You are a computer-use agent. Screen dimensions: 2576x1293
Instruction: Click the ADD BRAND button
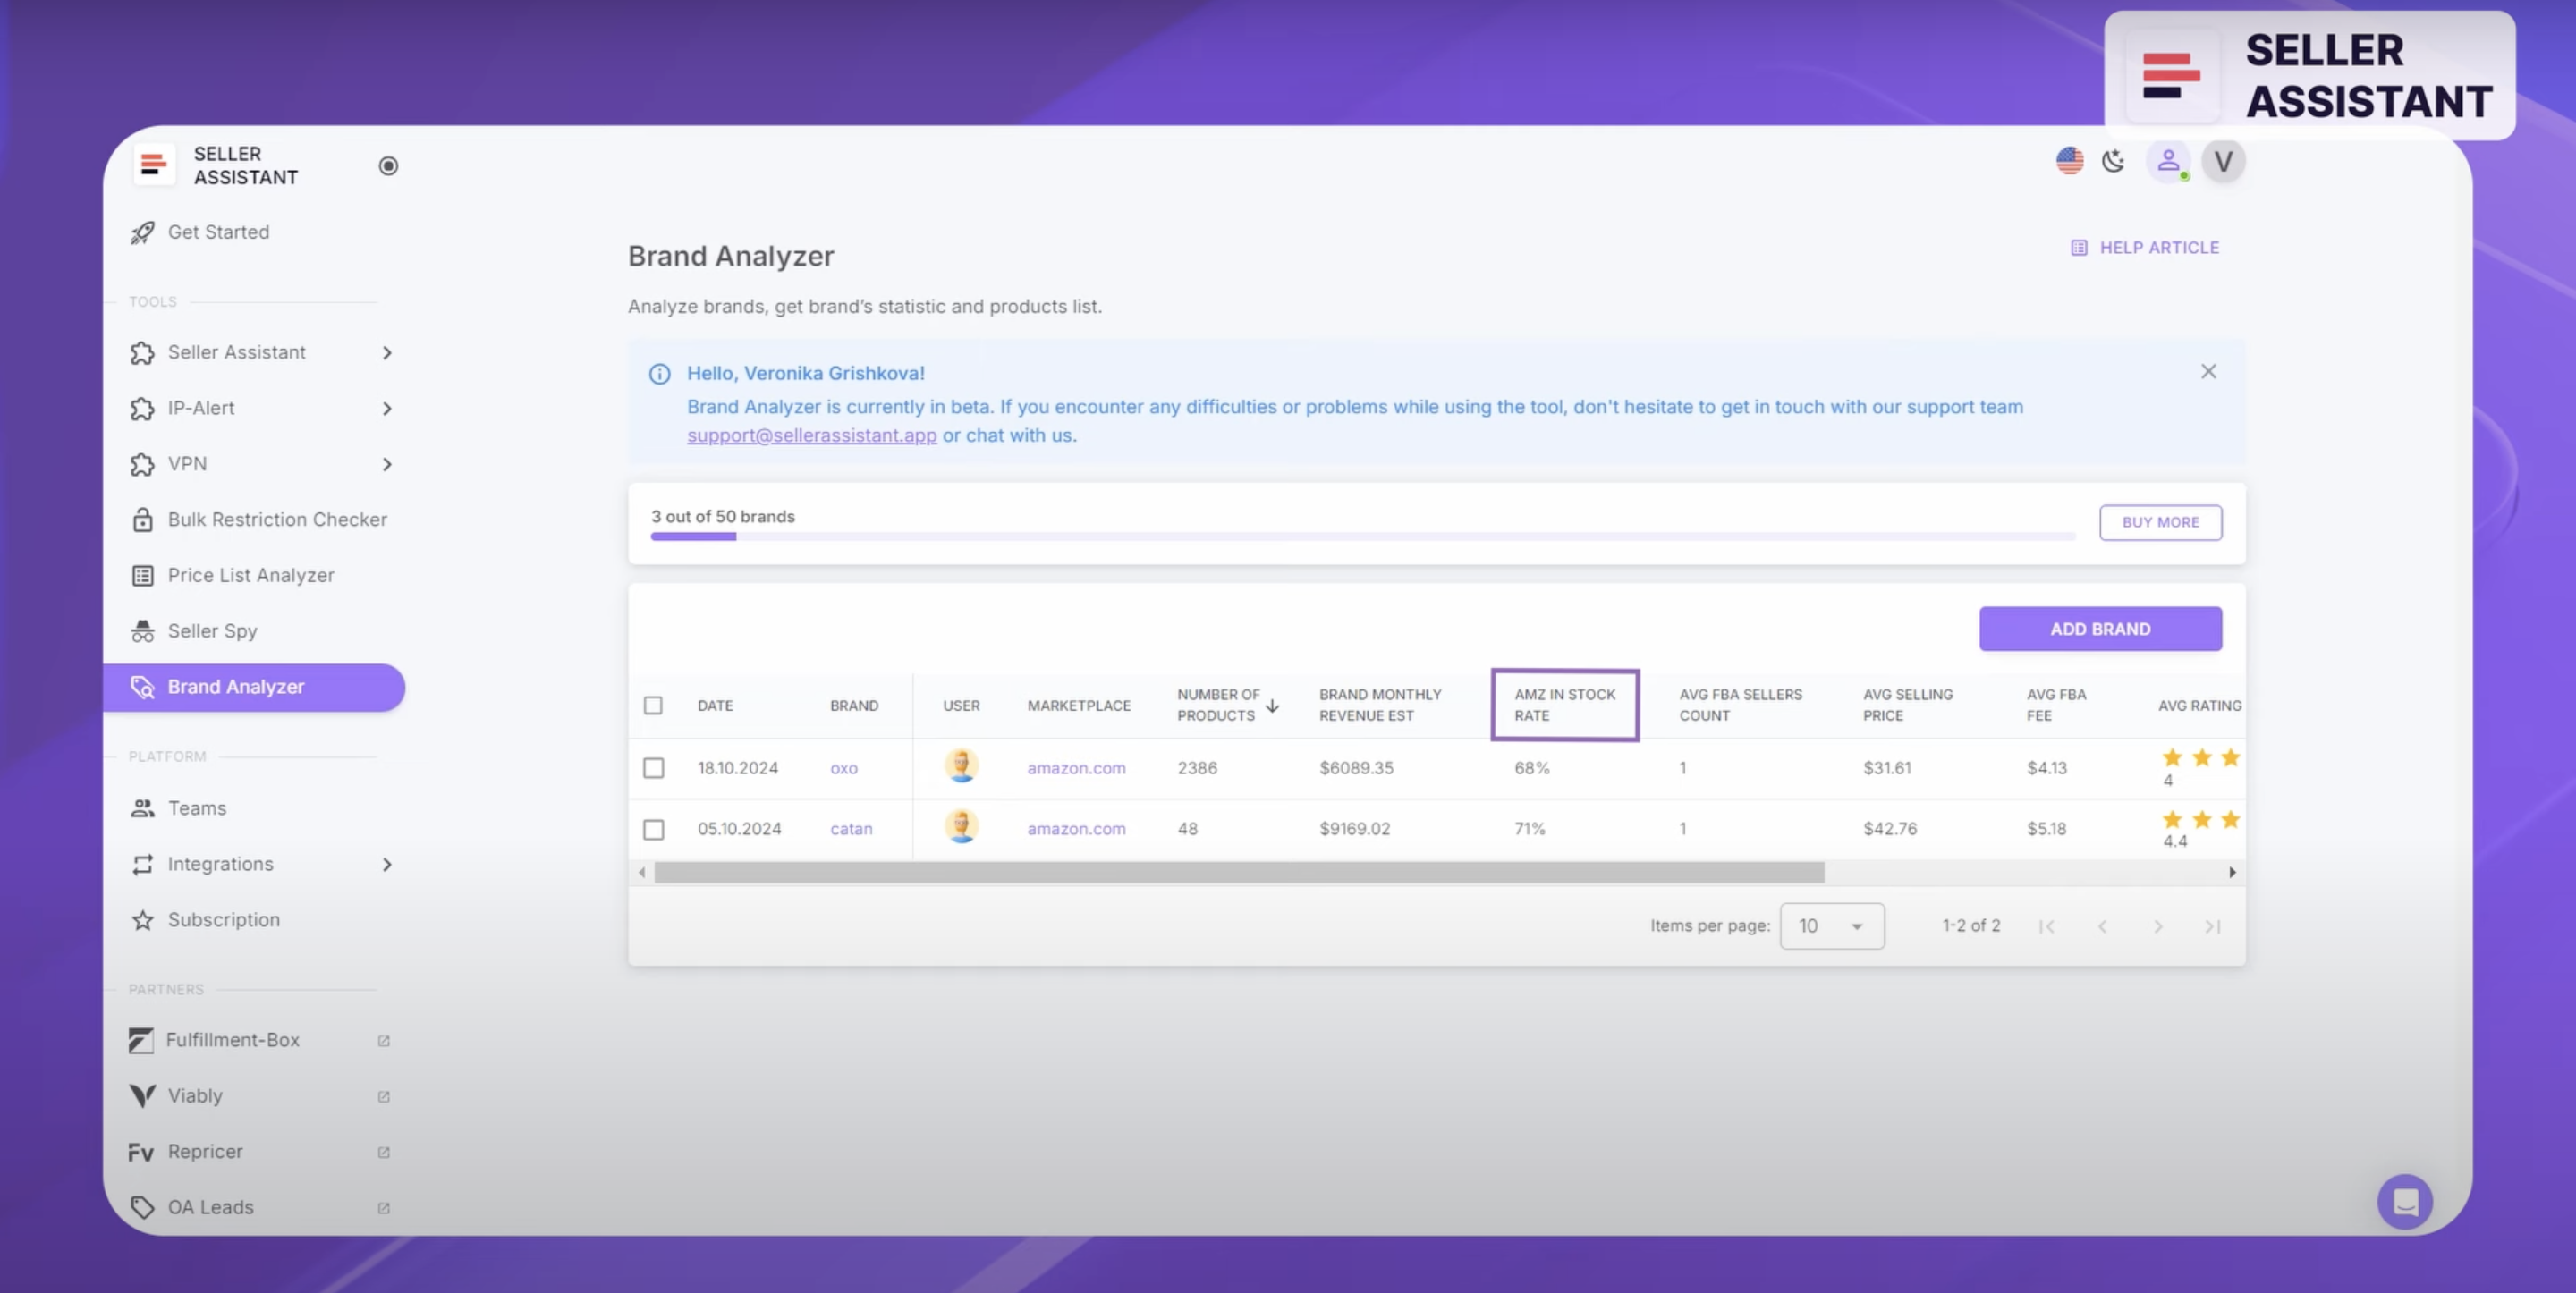coord(2099,629)
